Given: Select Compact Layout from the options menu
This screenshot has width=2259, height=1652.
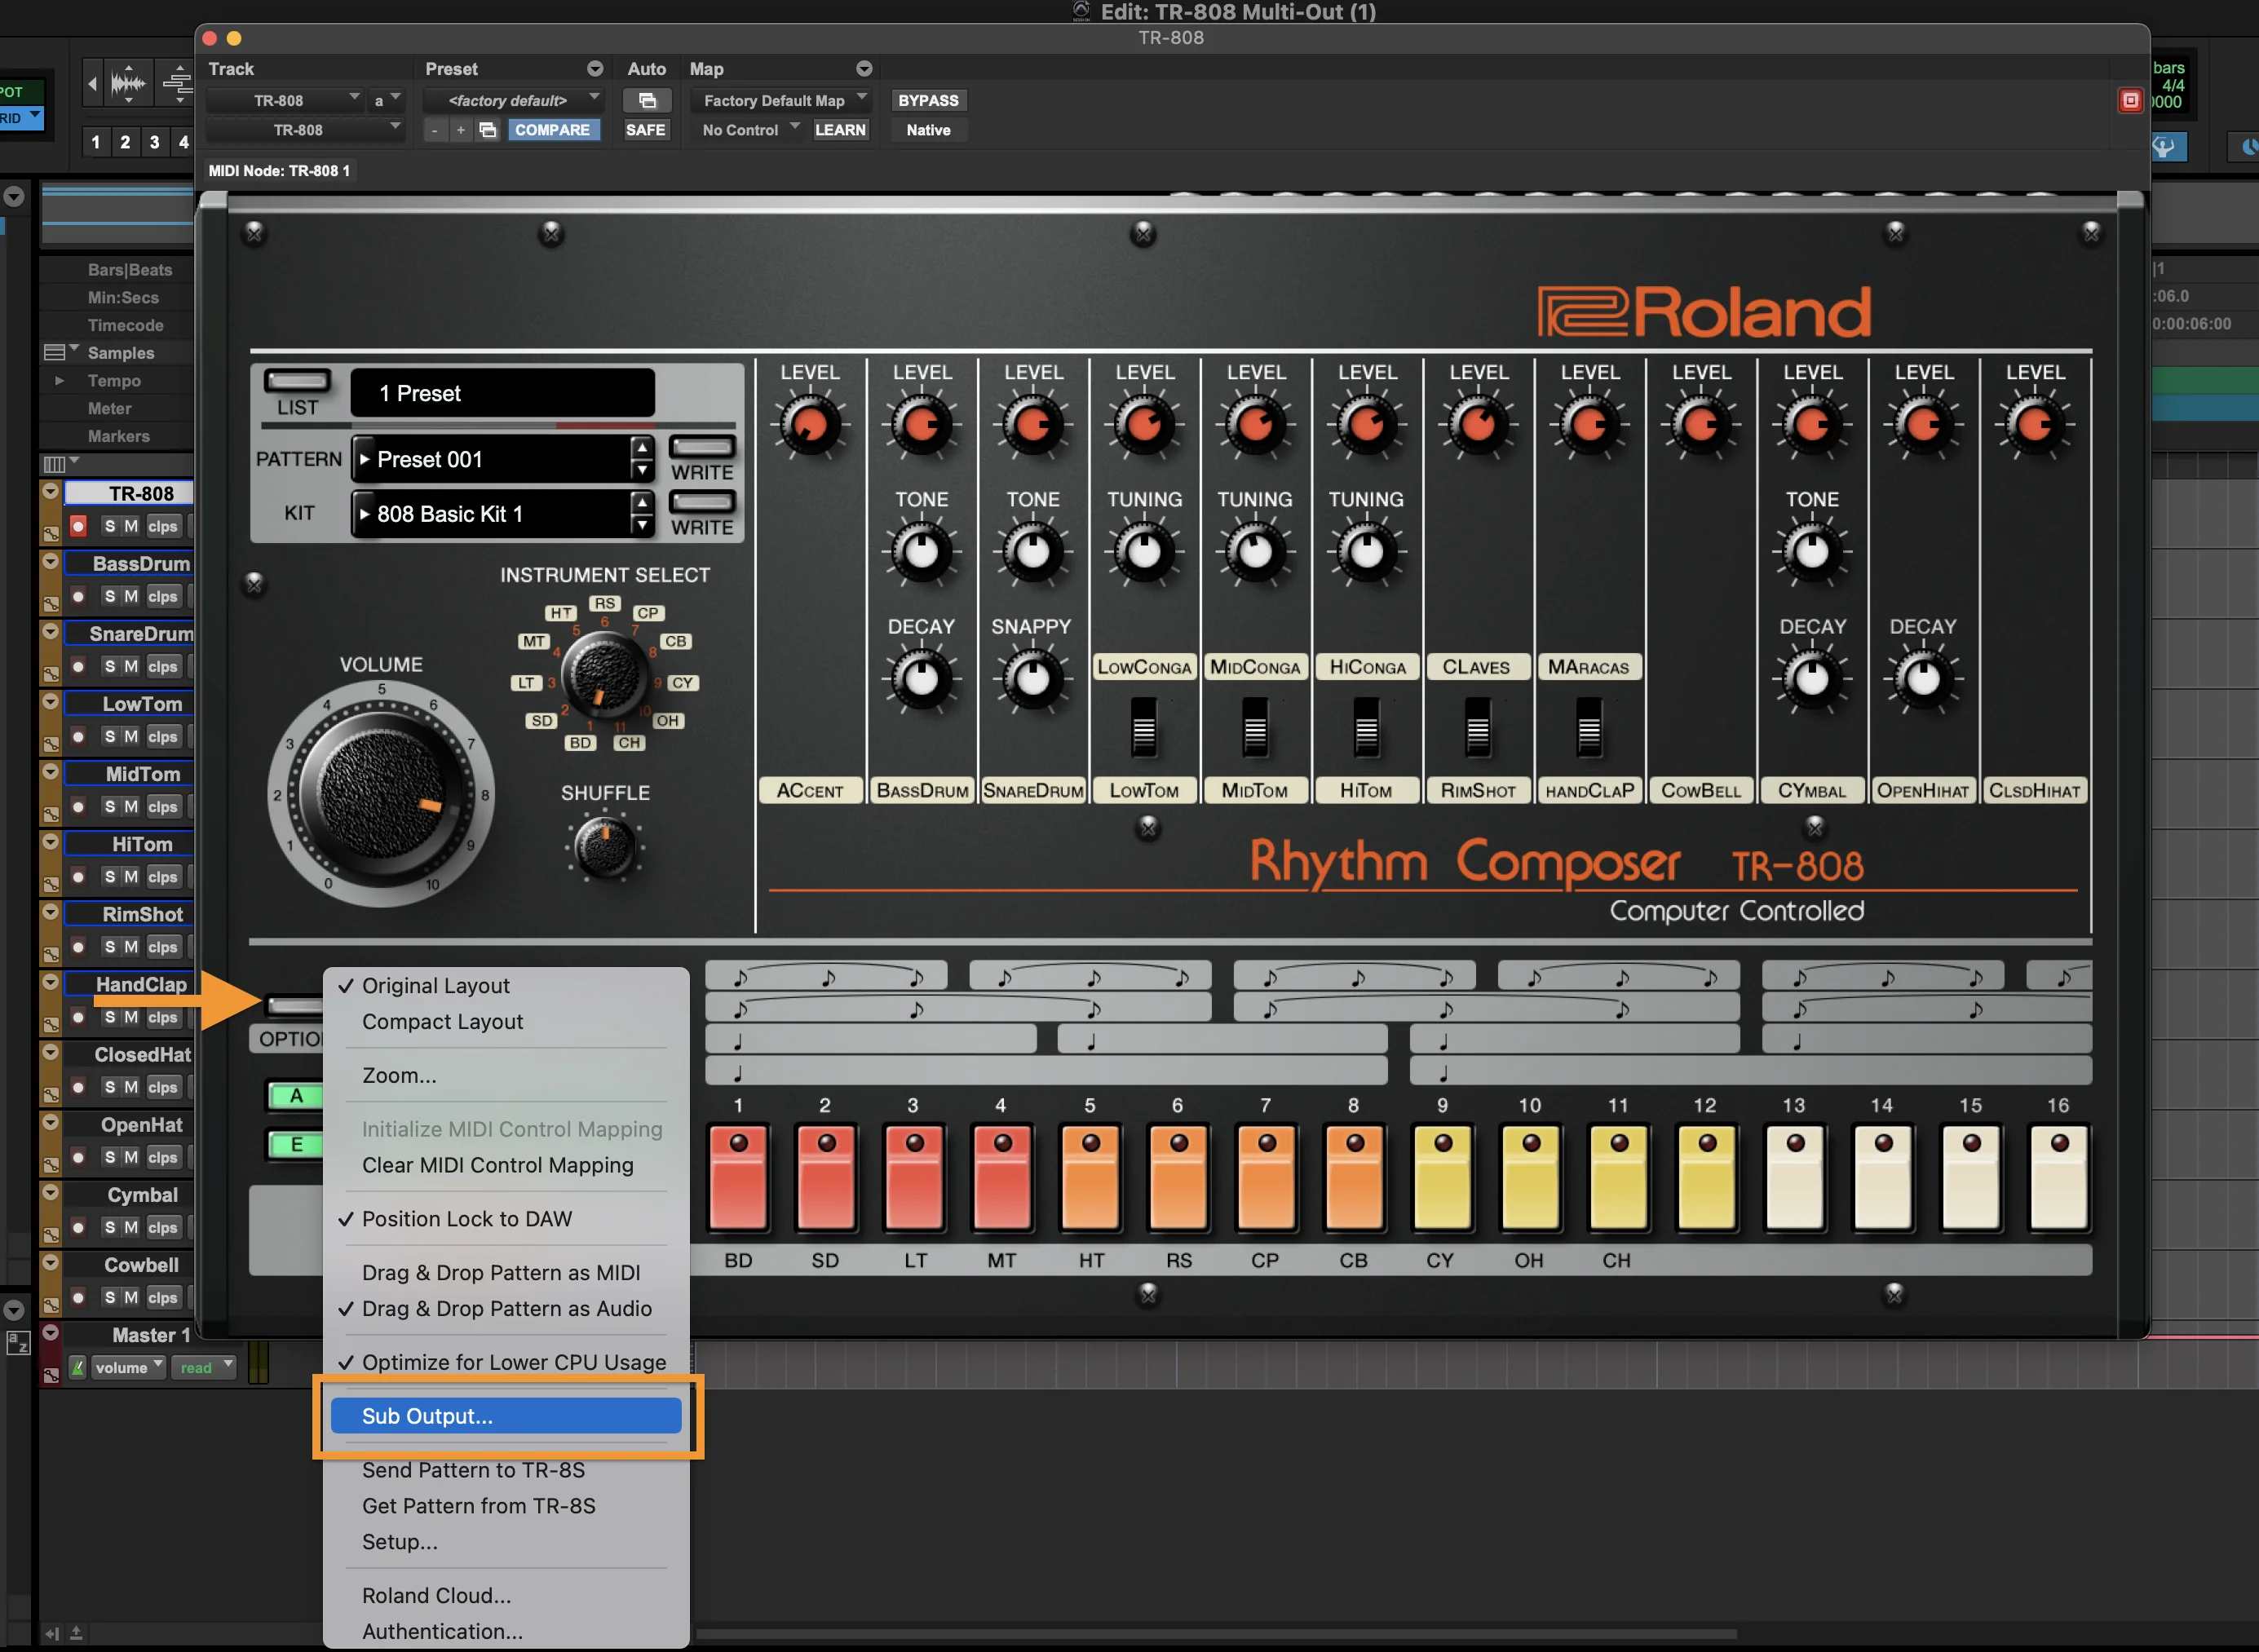Looking at the screenshot, I should click(x=442, y=1021).
